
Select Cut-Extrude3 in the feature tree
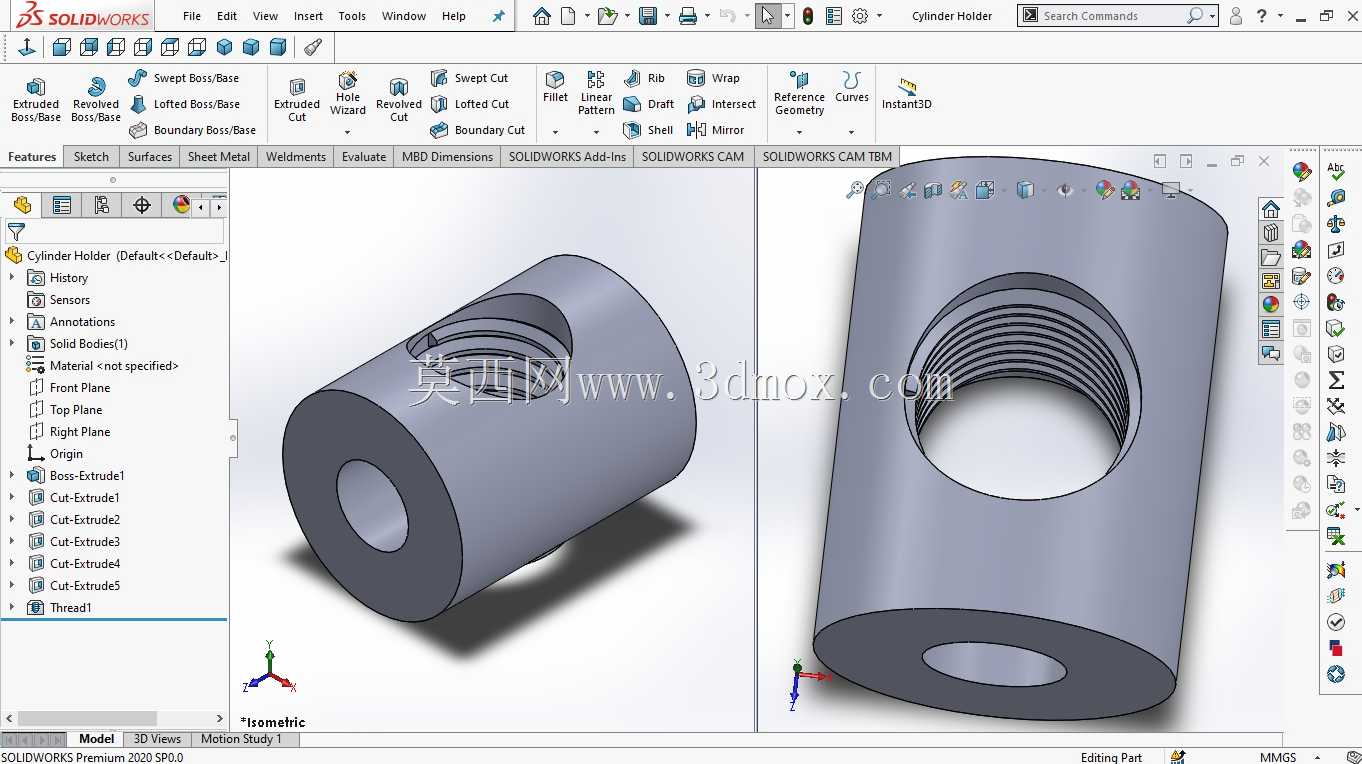point(74,542)
